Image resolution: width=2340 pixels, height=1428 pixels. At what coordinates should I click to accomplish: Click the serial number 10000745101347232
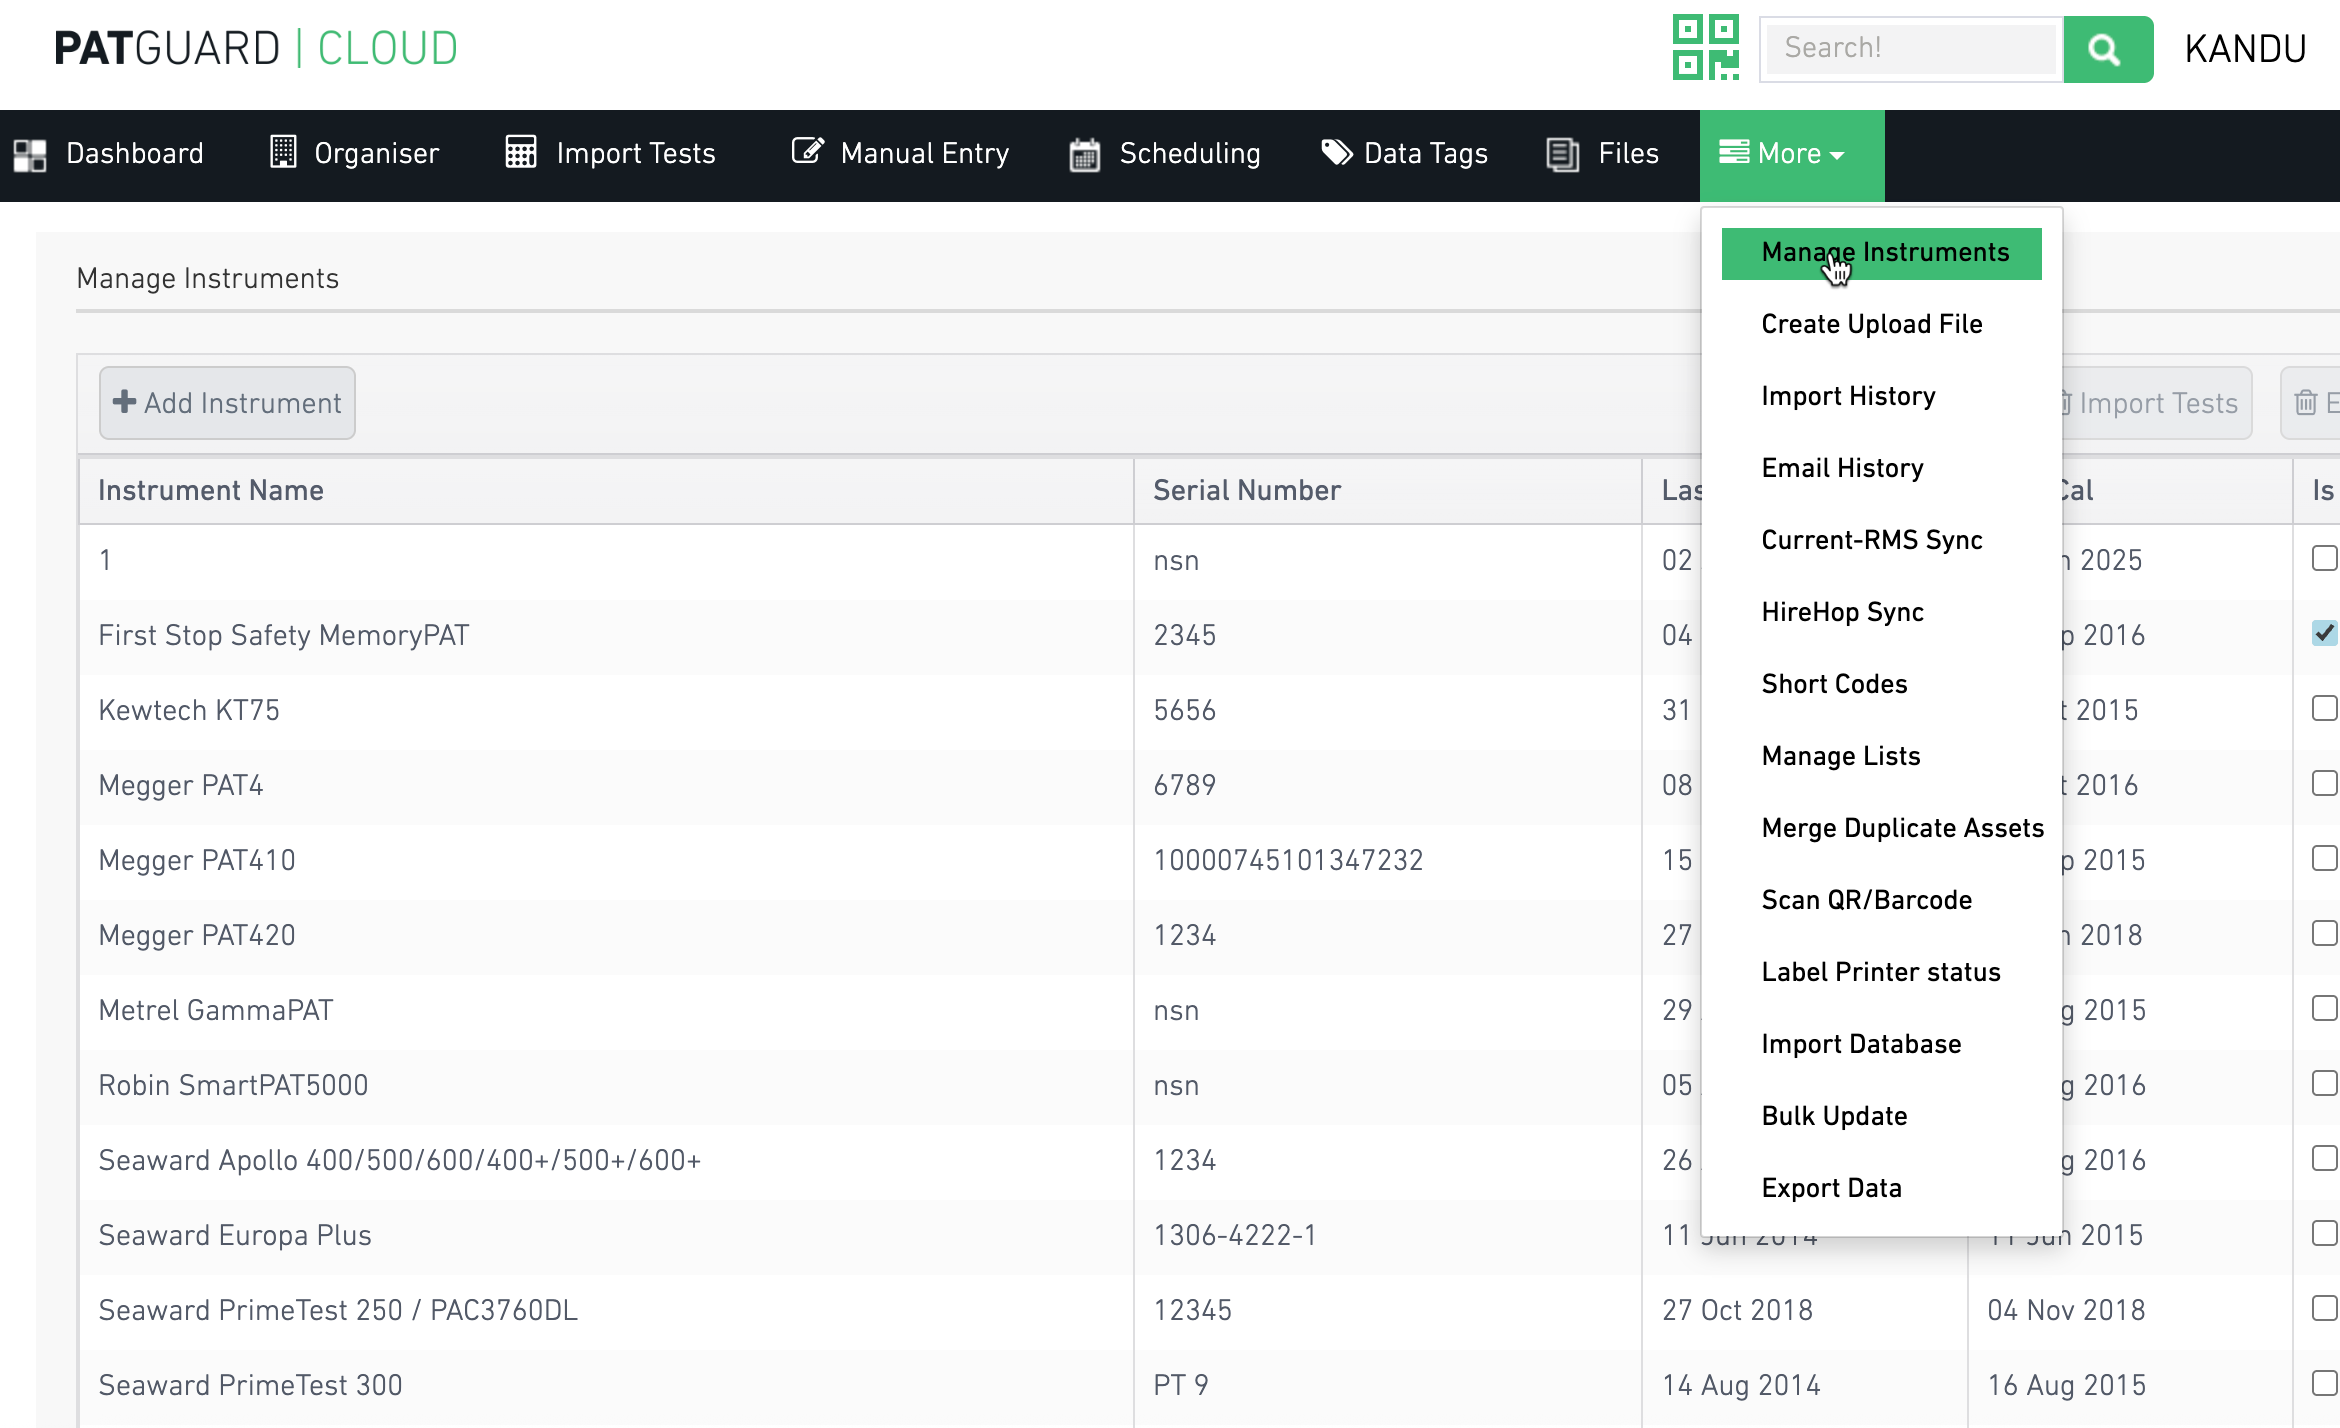coord(1288,860)
